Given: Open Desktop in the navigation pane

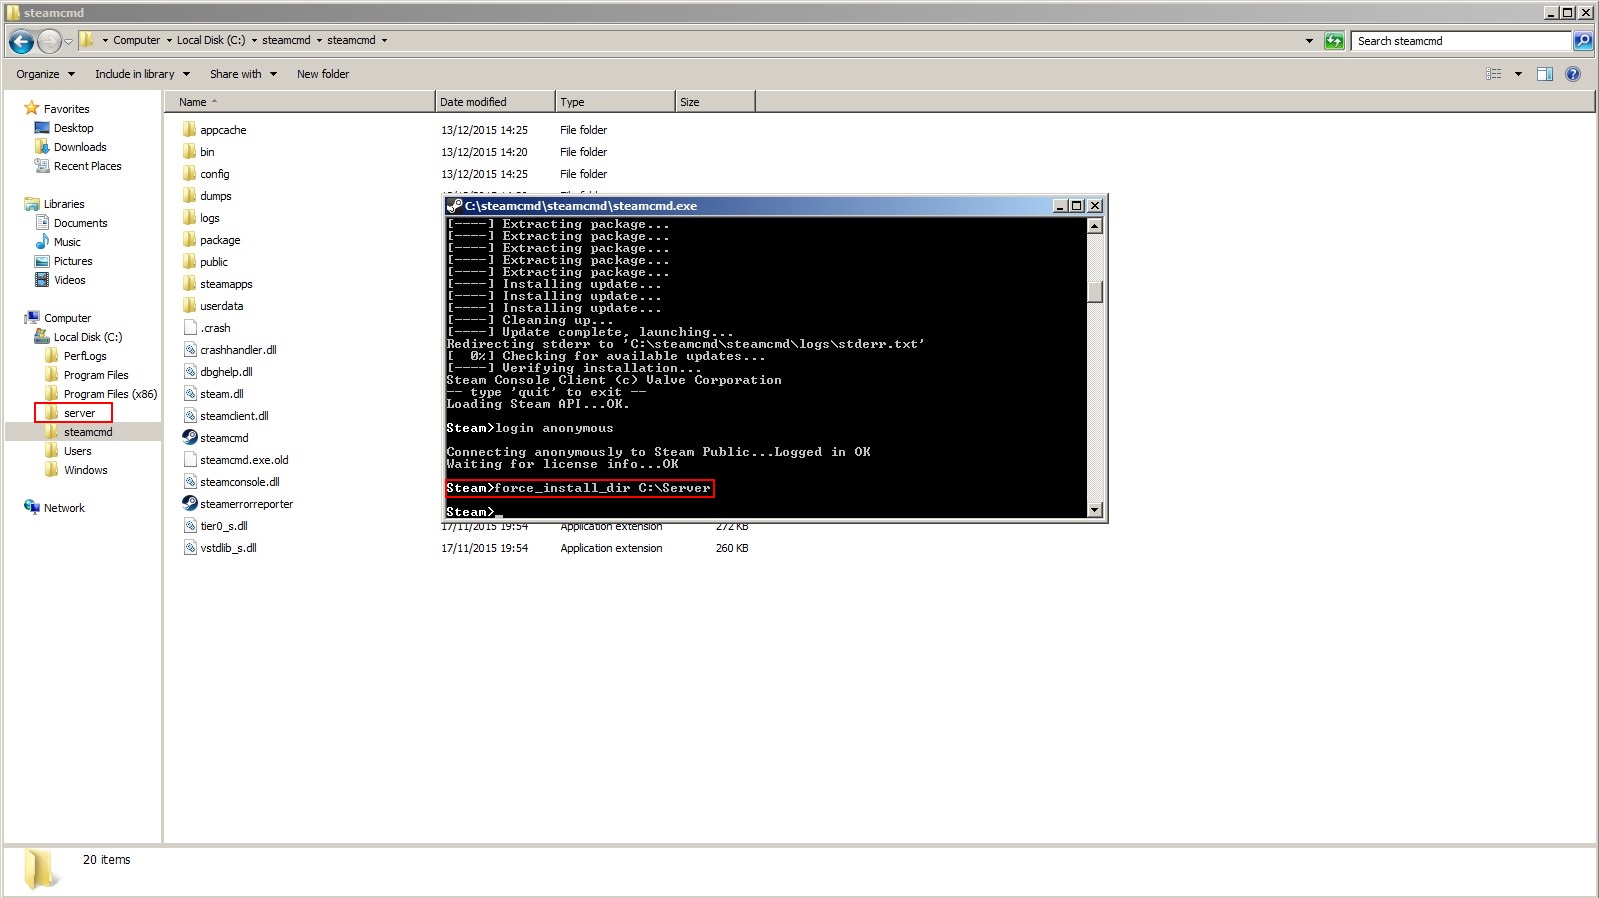Looking at the screenshot, I should point(73,128).
